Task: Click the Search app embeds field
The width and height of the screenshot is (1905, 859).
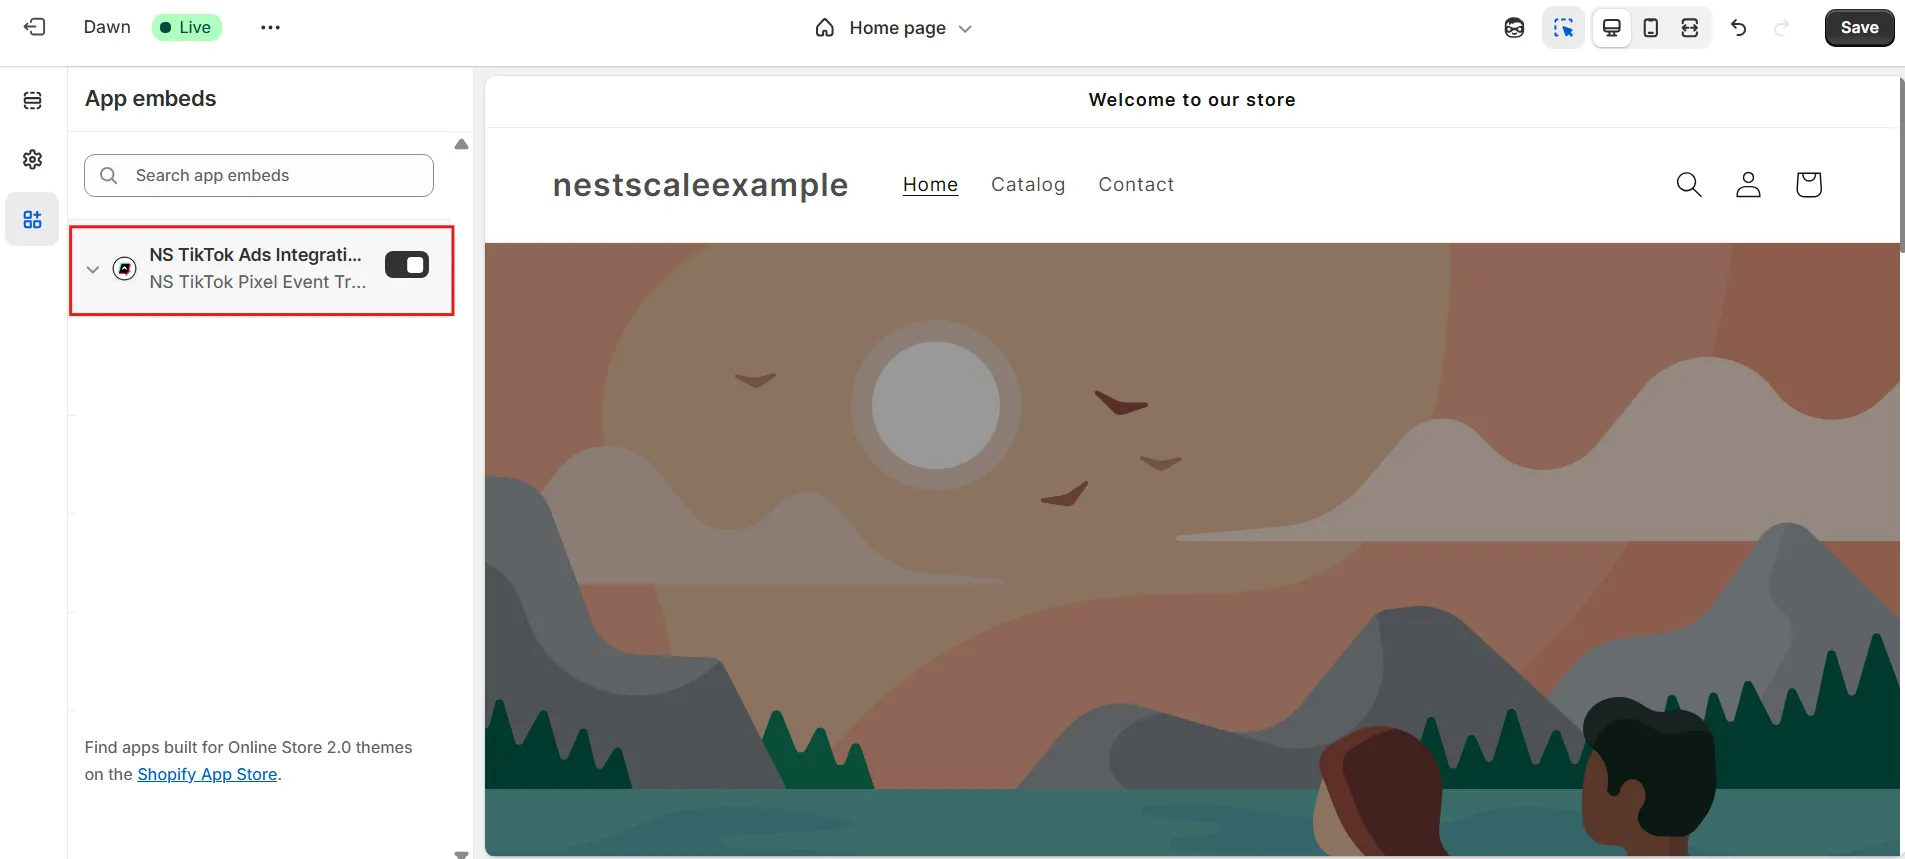Action: pos(259,175)
